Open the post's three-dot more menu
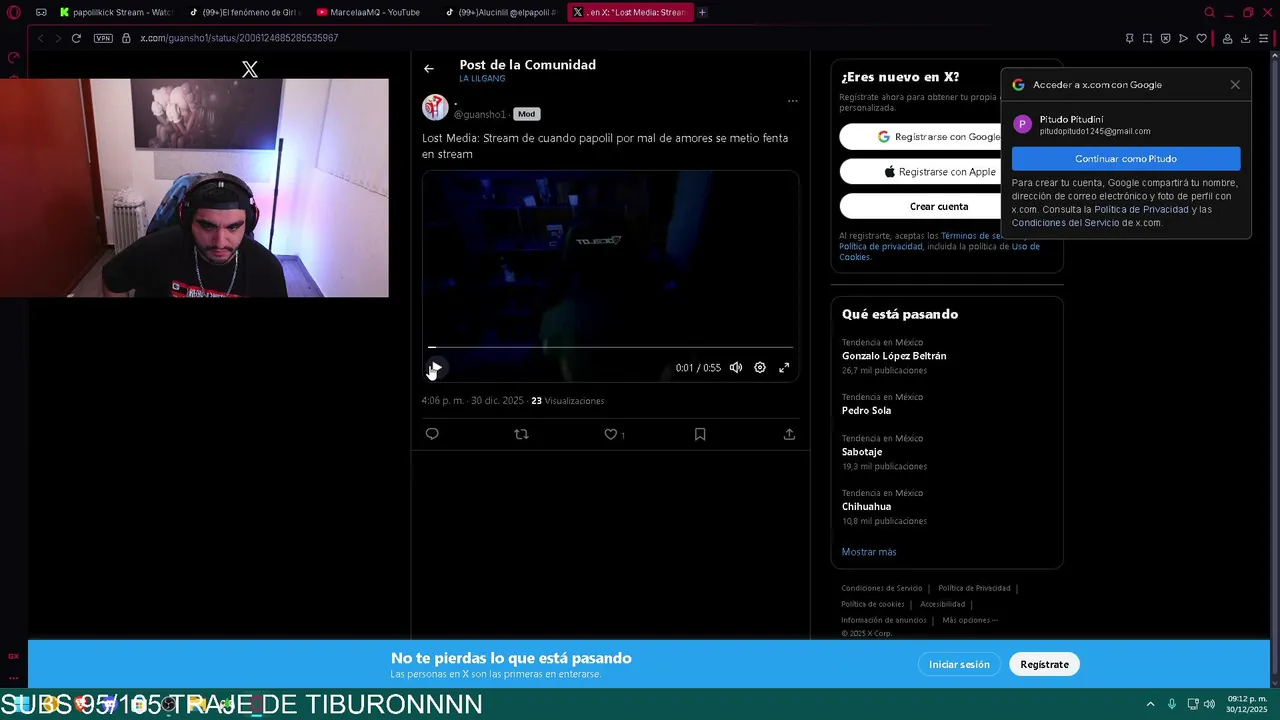The width and height of the screenshot is (1280, 720). coord(792,100)
